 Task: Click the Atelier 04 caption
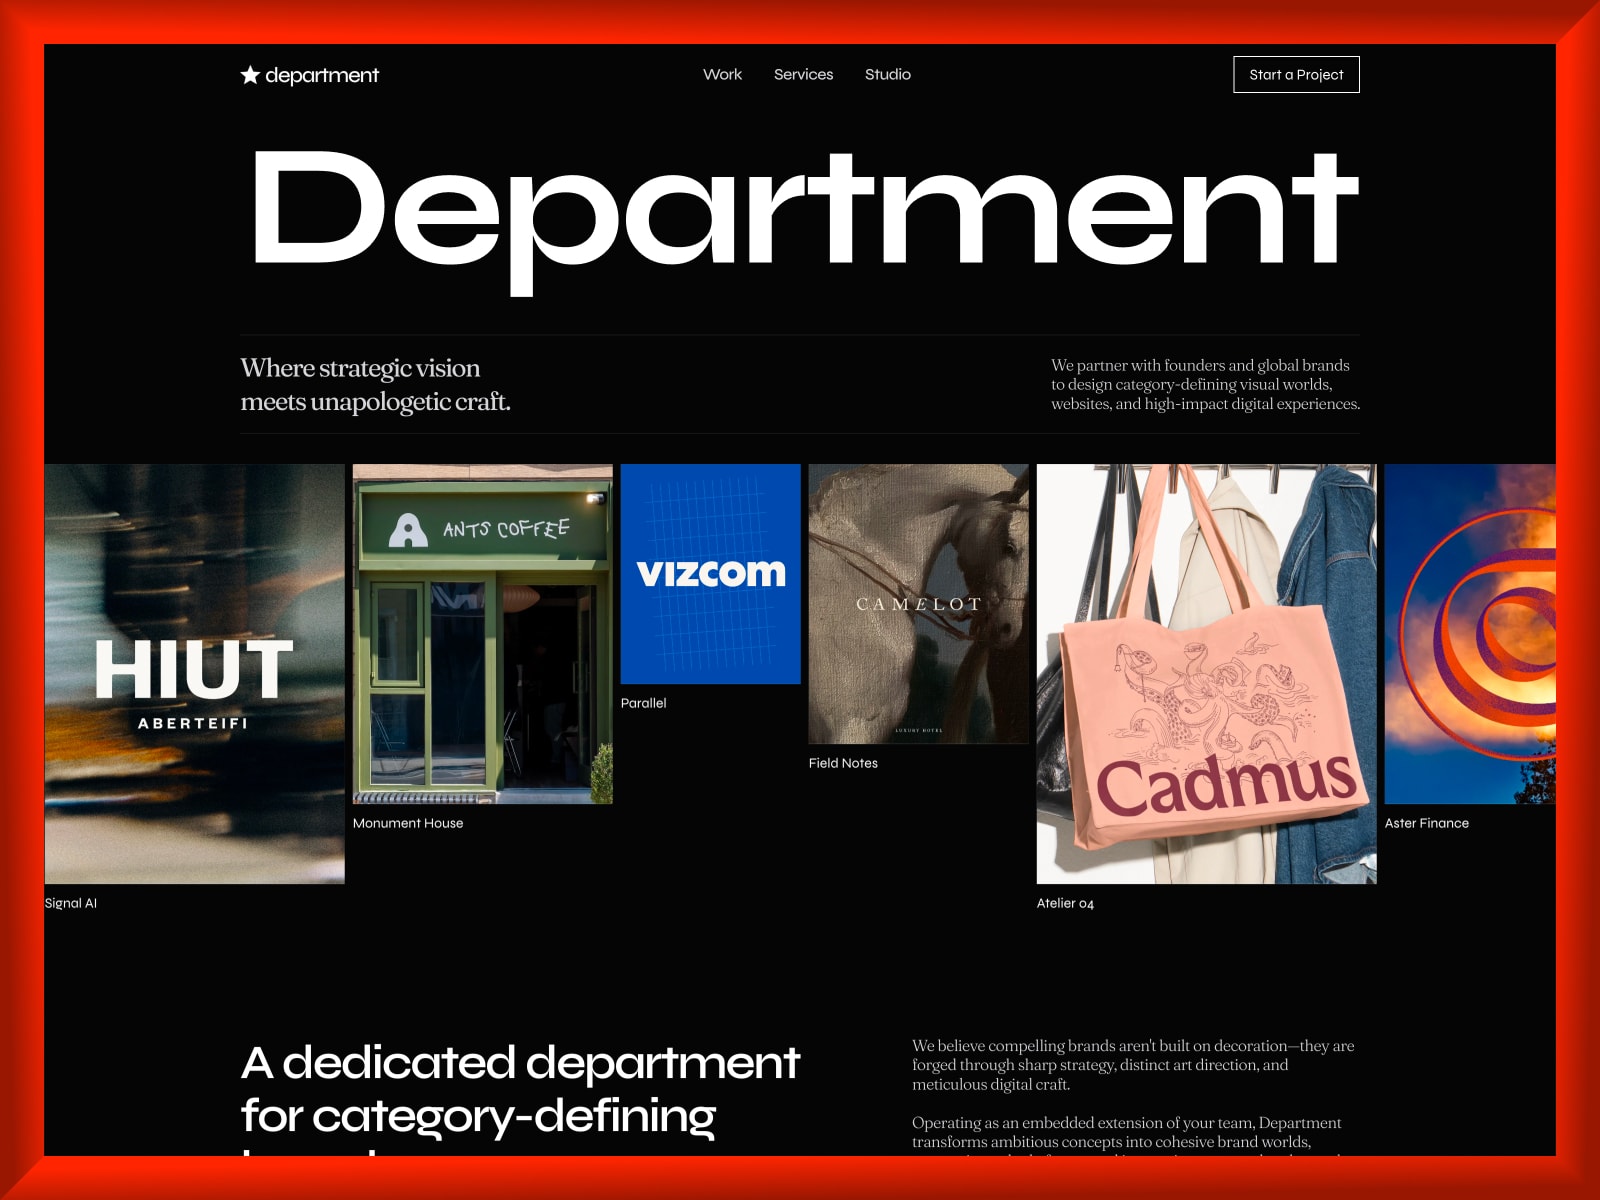pyautogui.click(x=1065, y=903)
